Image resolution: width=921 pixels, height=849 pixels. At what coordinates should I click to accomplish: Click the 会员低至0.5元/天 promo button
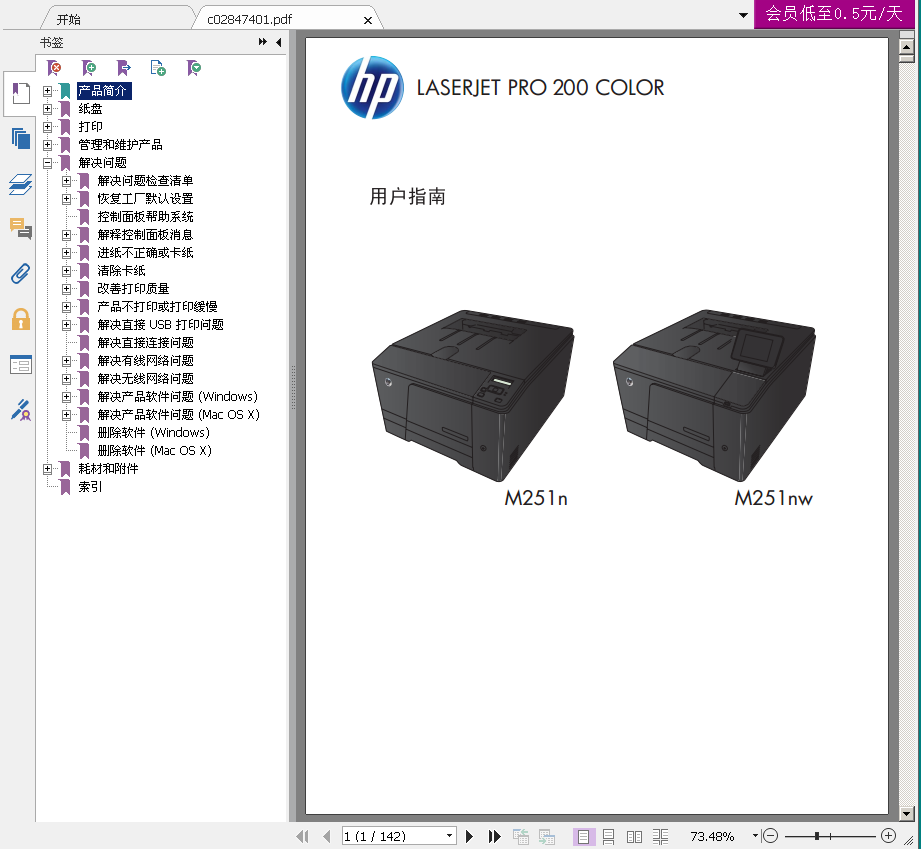tap(833, 14)
